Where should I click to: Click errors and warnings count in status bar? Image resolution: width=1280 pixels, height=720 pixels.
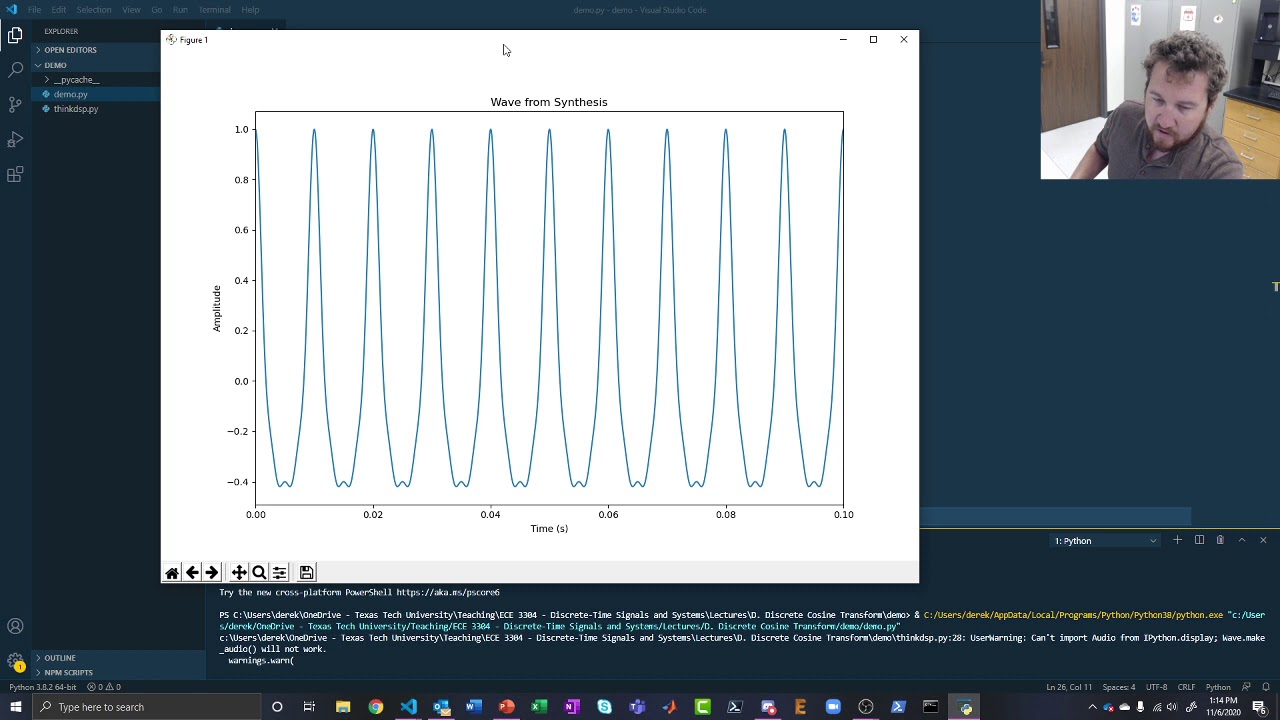click(x=104, y=687)
